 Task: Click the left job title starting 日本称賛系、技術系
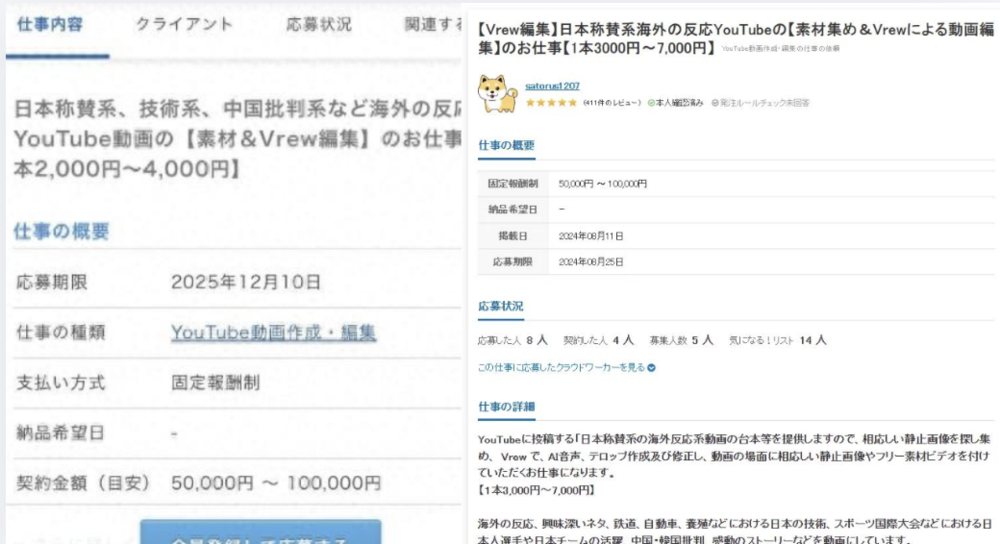pos(237,138)
